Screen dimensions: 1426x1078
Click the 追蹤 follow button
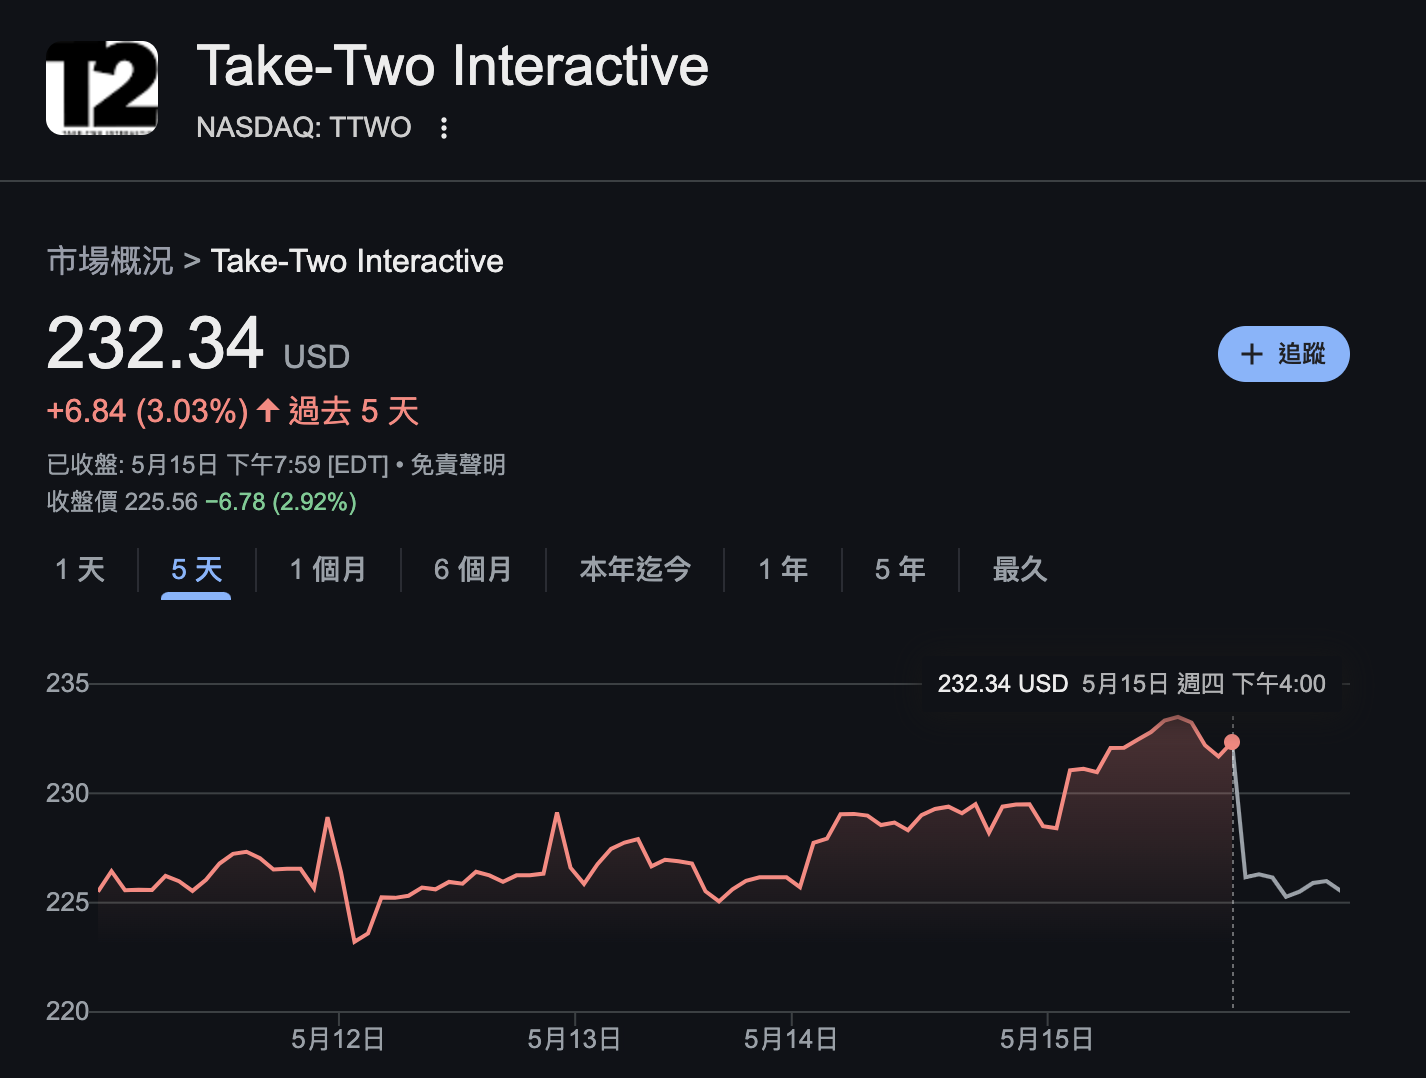tap(1283, 354)
